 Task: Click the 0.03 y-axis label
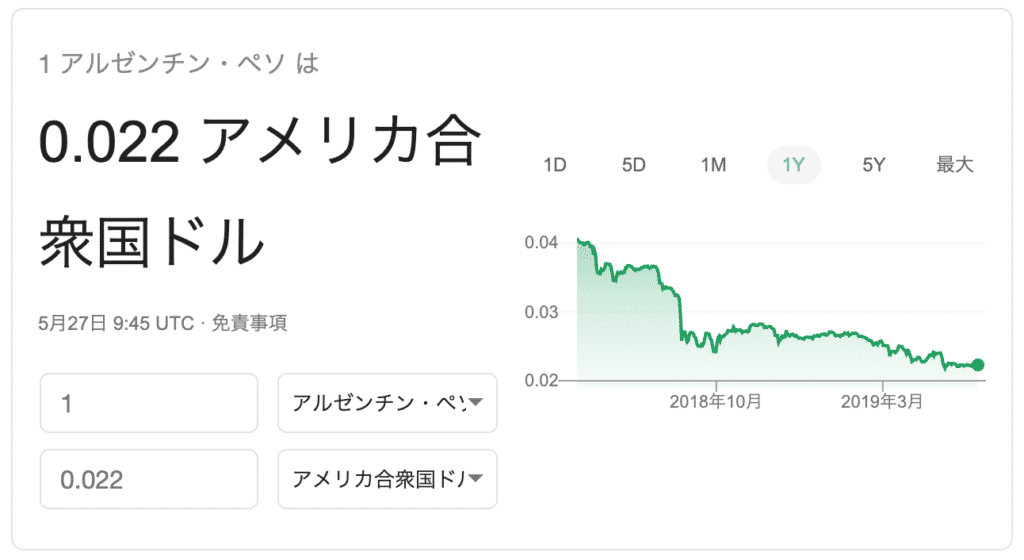[541, 312]
